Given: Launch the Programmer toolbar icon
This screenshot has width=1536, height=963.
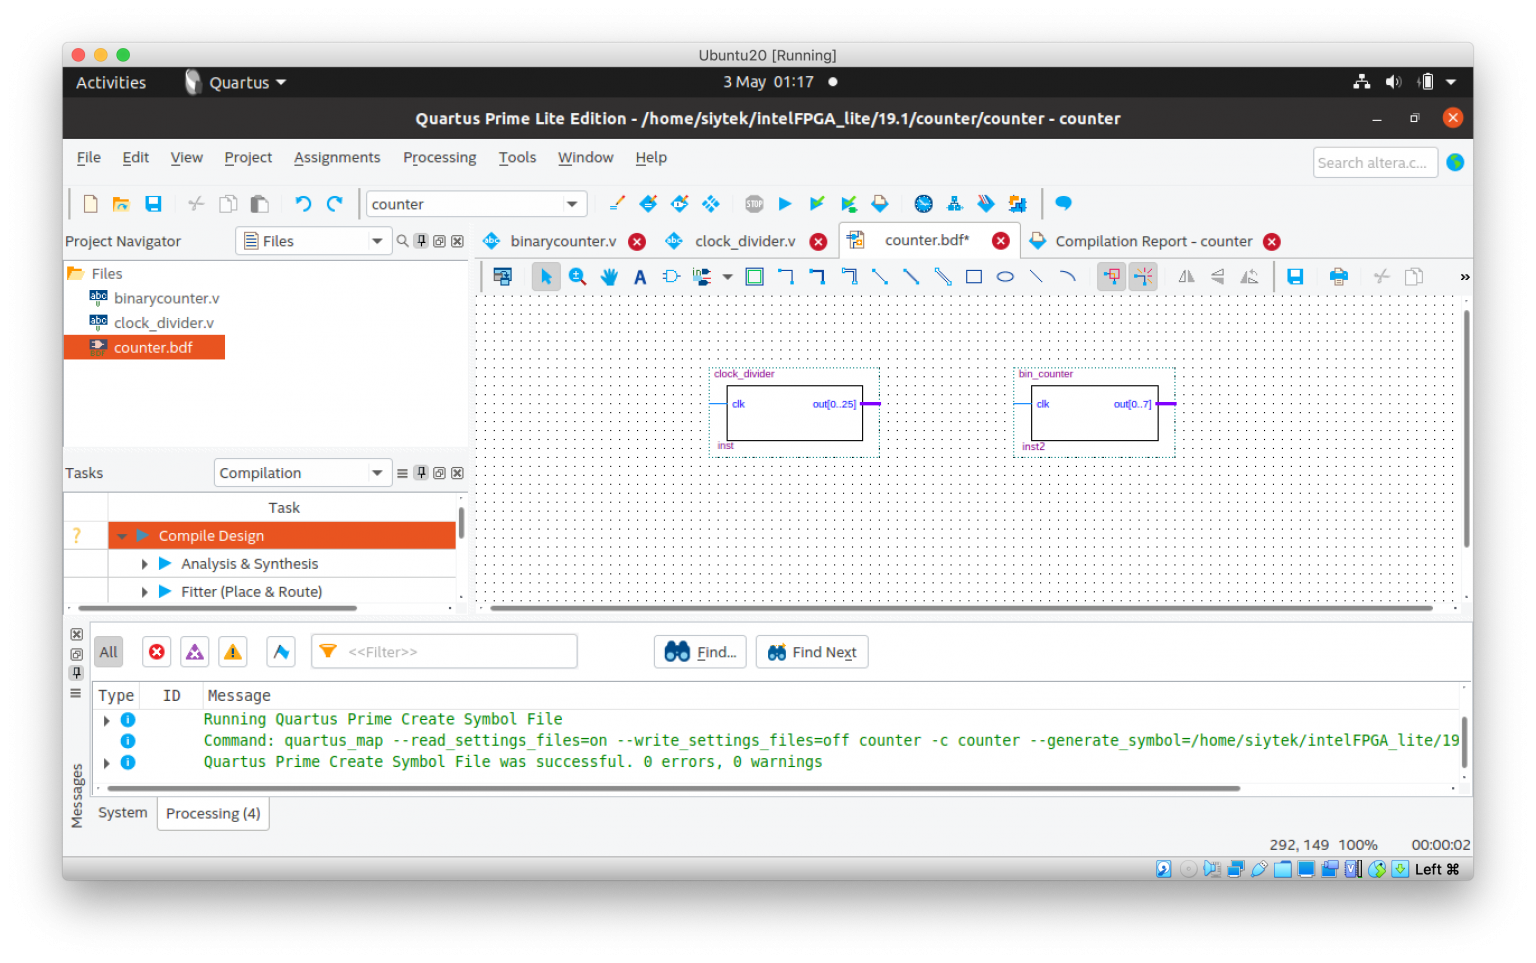Looking at the screenshot, I should [x=986, y=203].
